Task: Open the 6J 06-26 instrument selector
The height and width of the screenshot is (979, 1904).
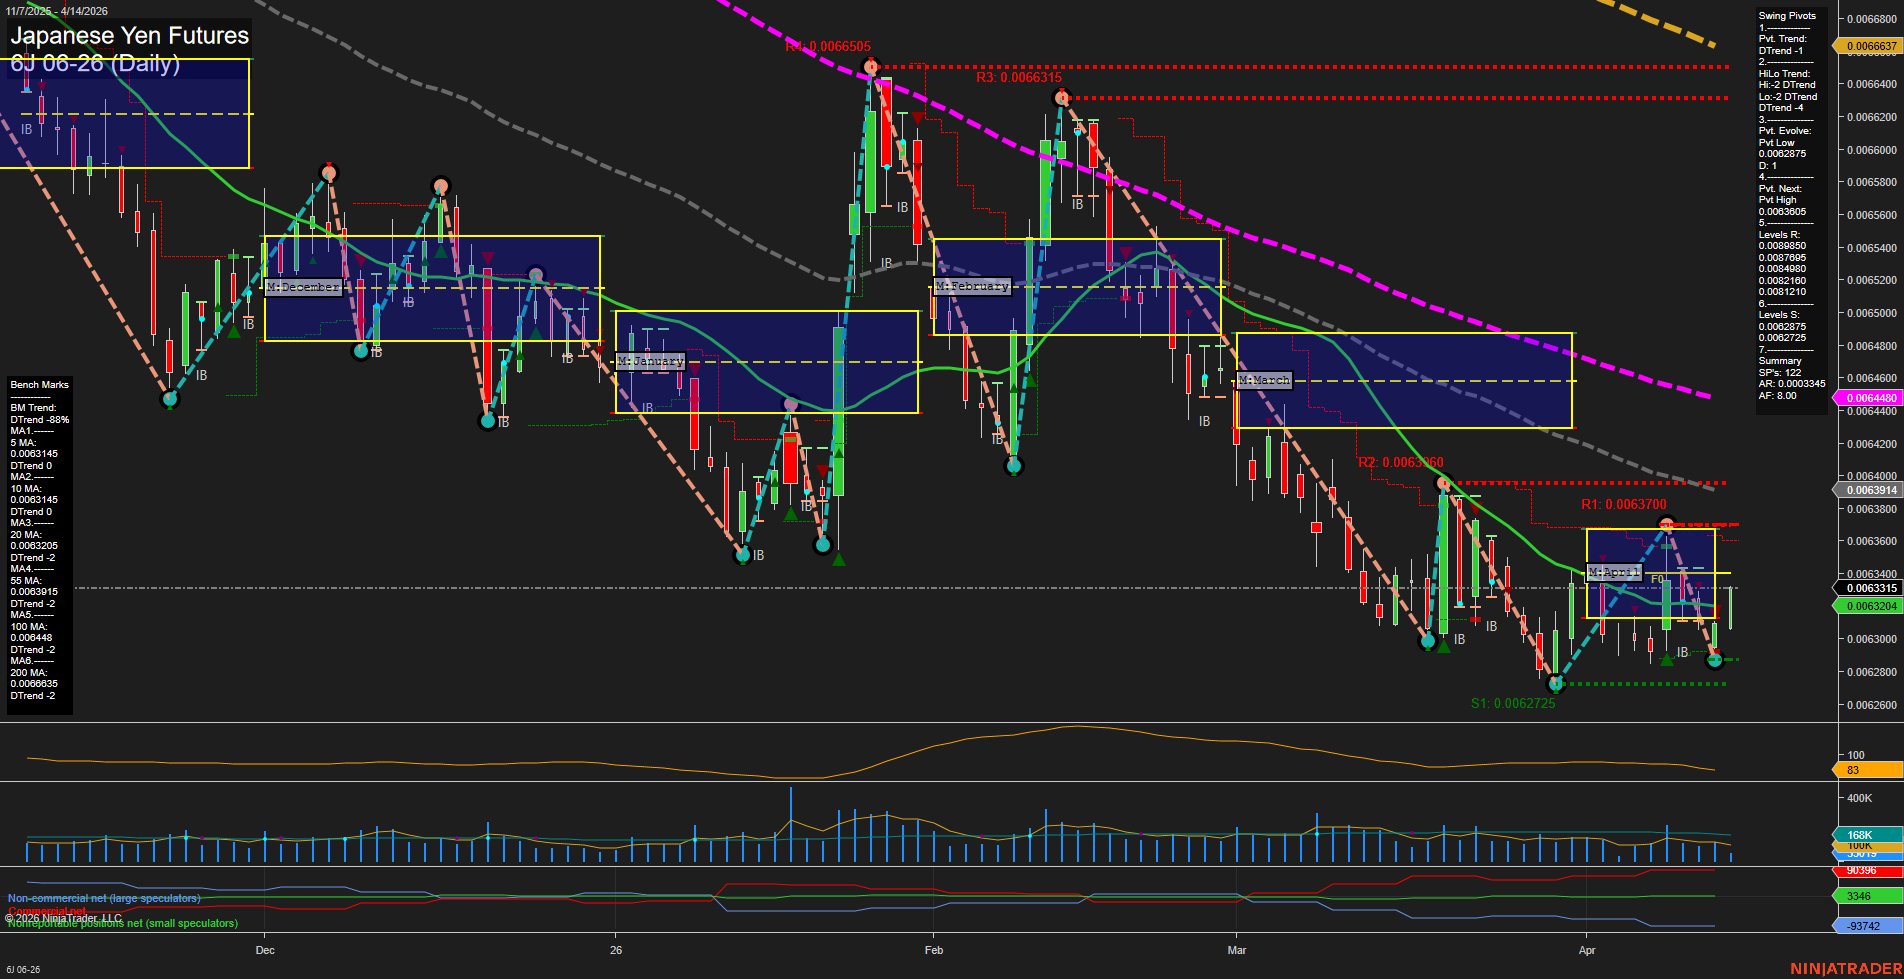Action: pos(22,970)
